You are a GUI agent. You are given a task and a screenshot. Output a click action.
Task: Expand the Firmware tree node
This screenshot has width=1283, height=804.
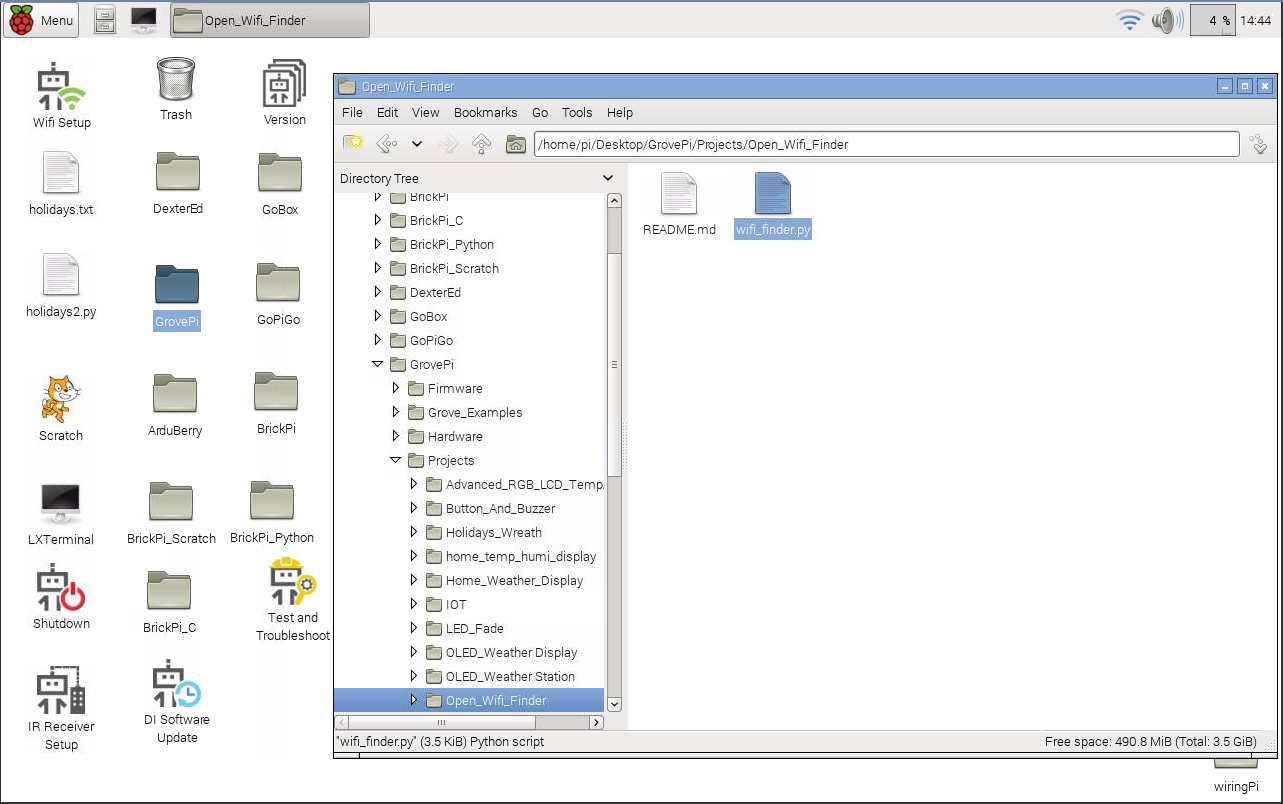[x=395, y=388]
